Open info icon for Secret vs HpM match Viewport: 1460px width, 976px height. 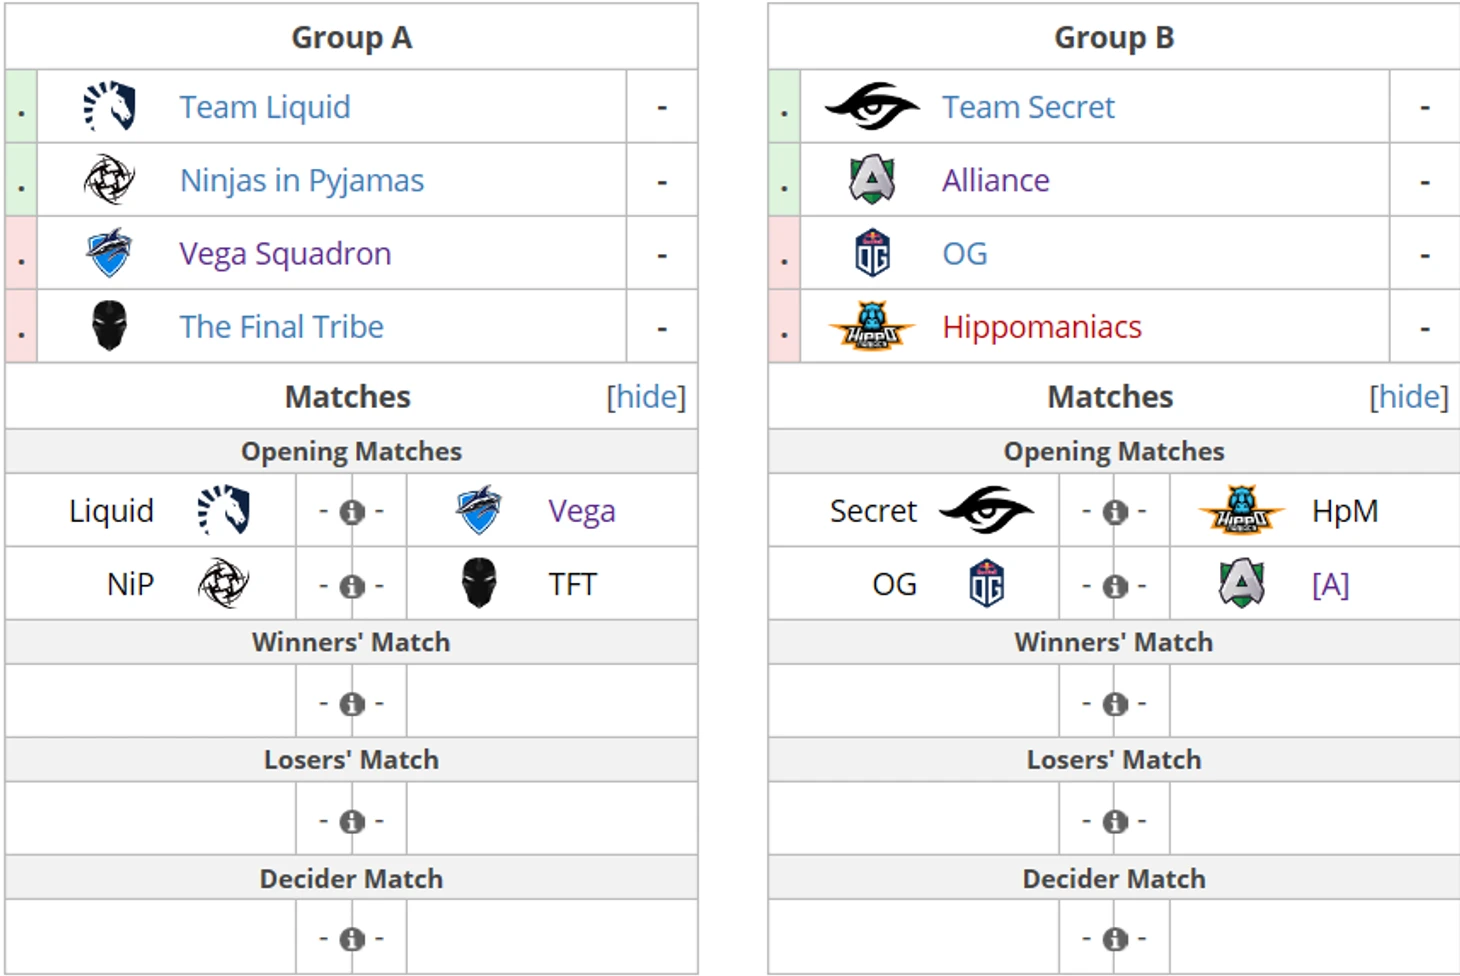(1115, 512)
